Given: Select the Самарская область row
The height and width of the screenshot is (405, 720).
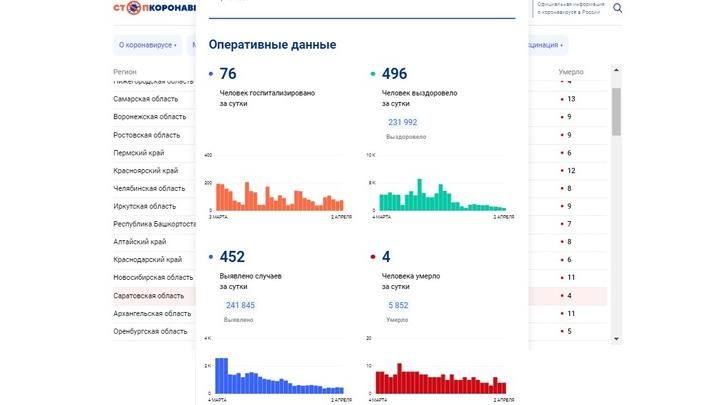Looking at the screenshot, I should (146, 99).
